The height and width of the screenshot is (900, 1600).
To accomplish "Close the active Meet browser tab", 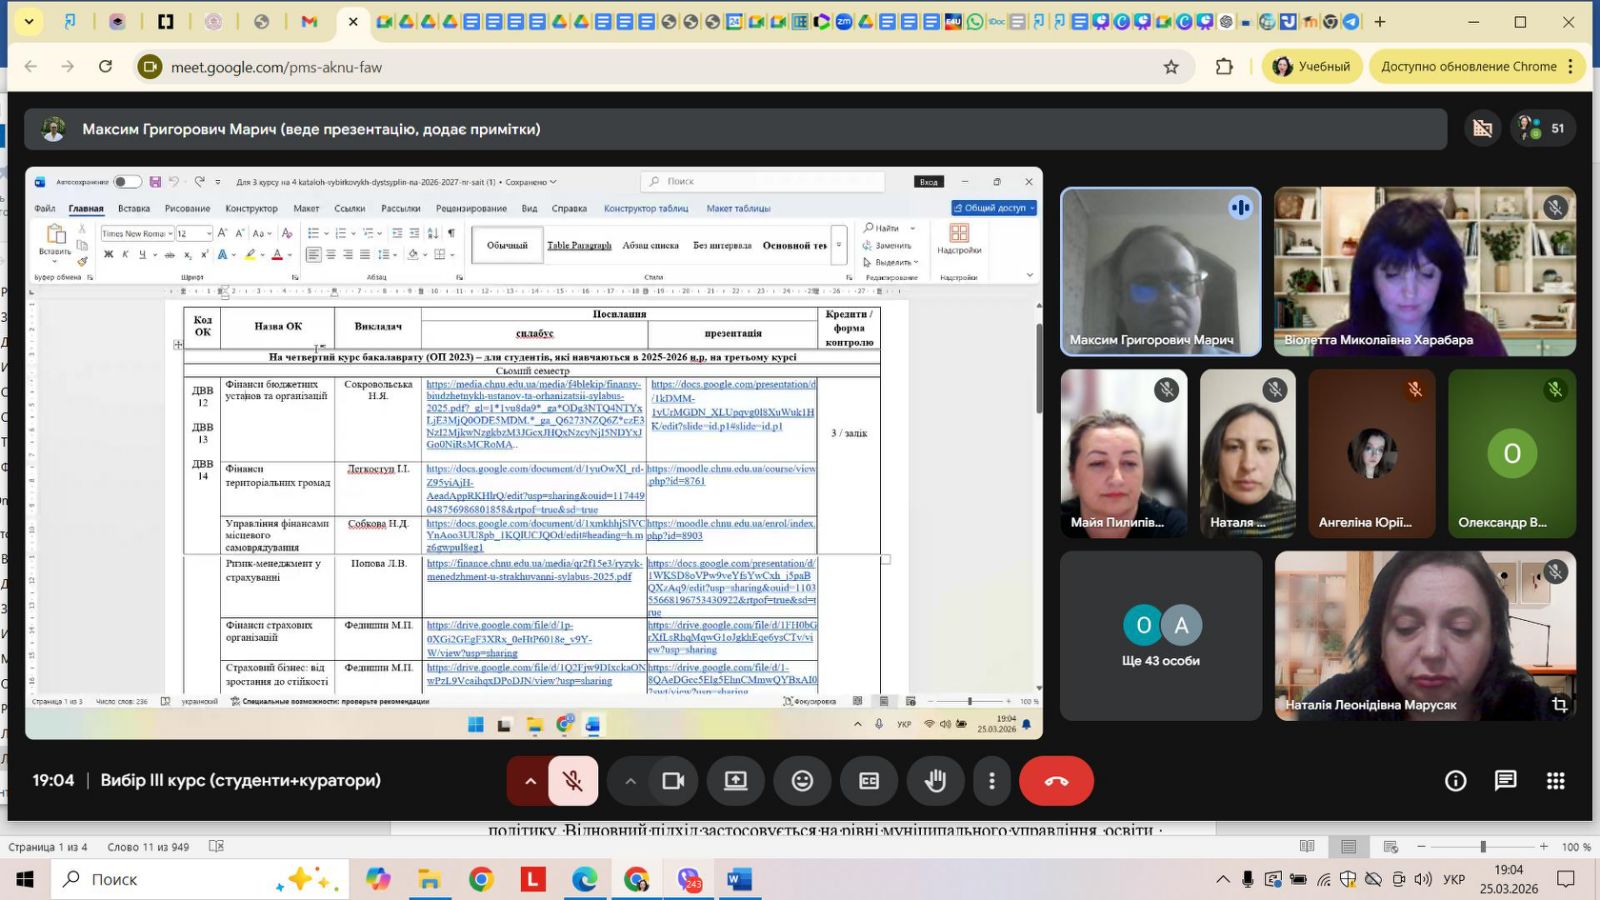I will coord(353,21).
